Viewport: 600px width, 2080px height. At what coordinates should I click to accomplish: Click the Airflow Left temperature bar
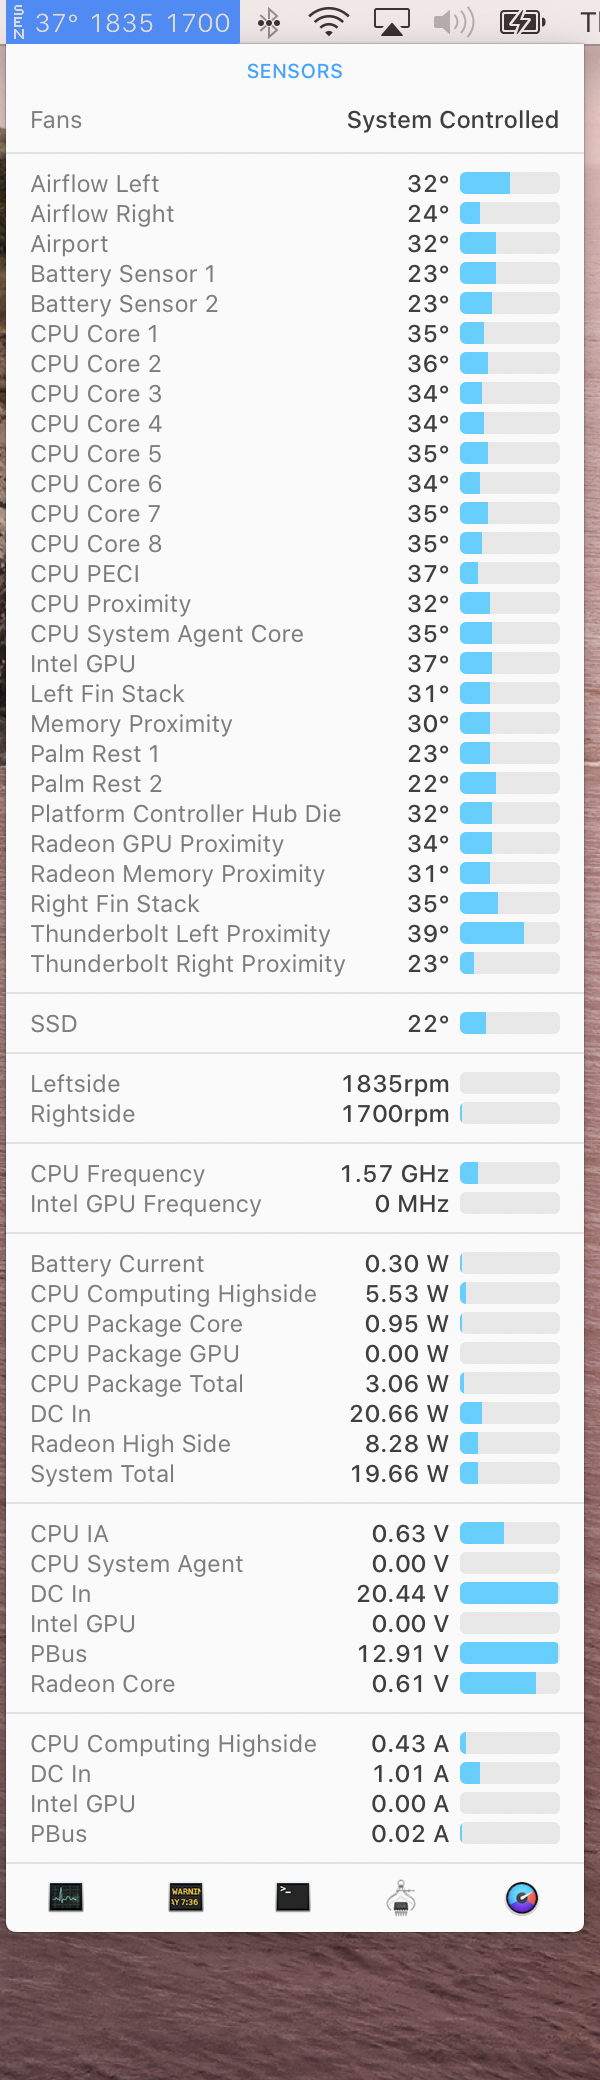point(509,184)
